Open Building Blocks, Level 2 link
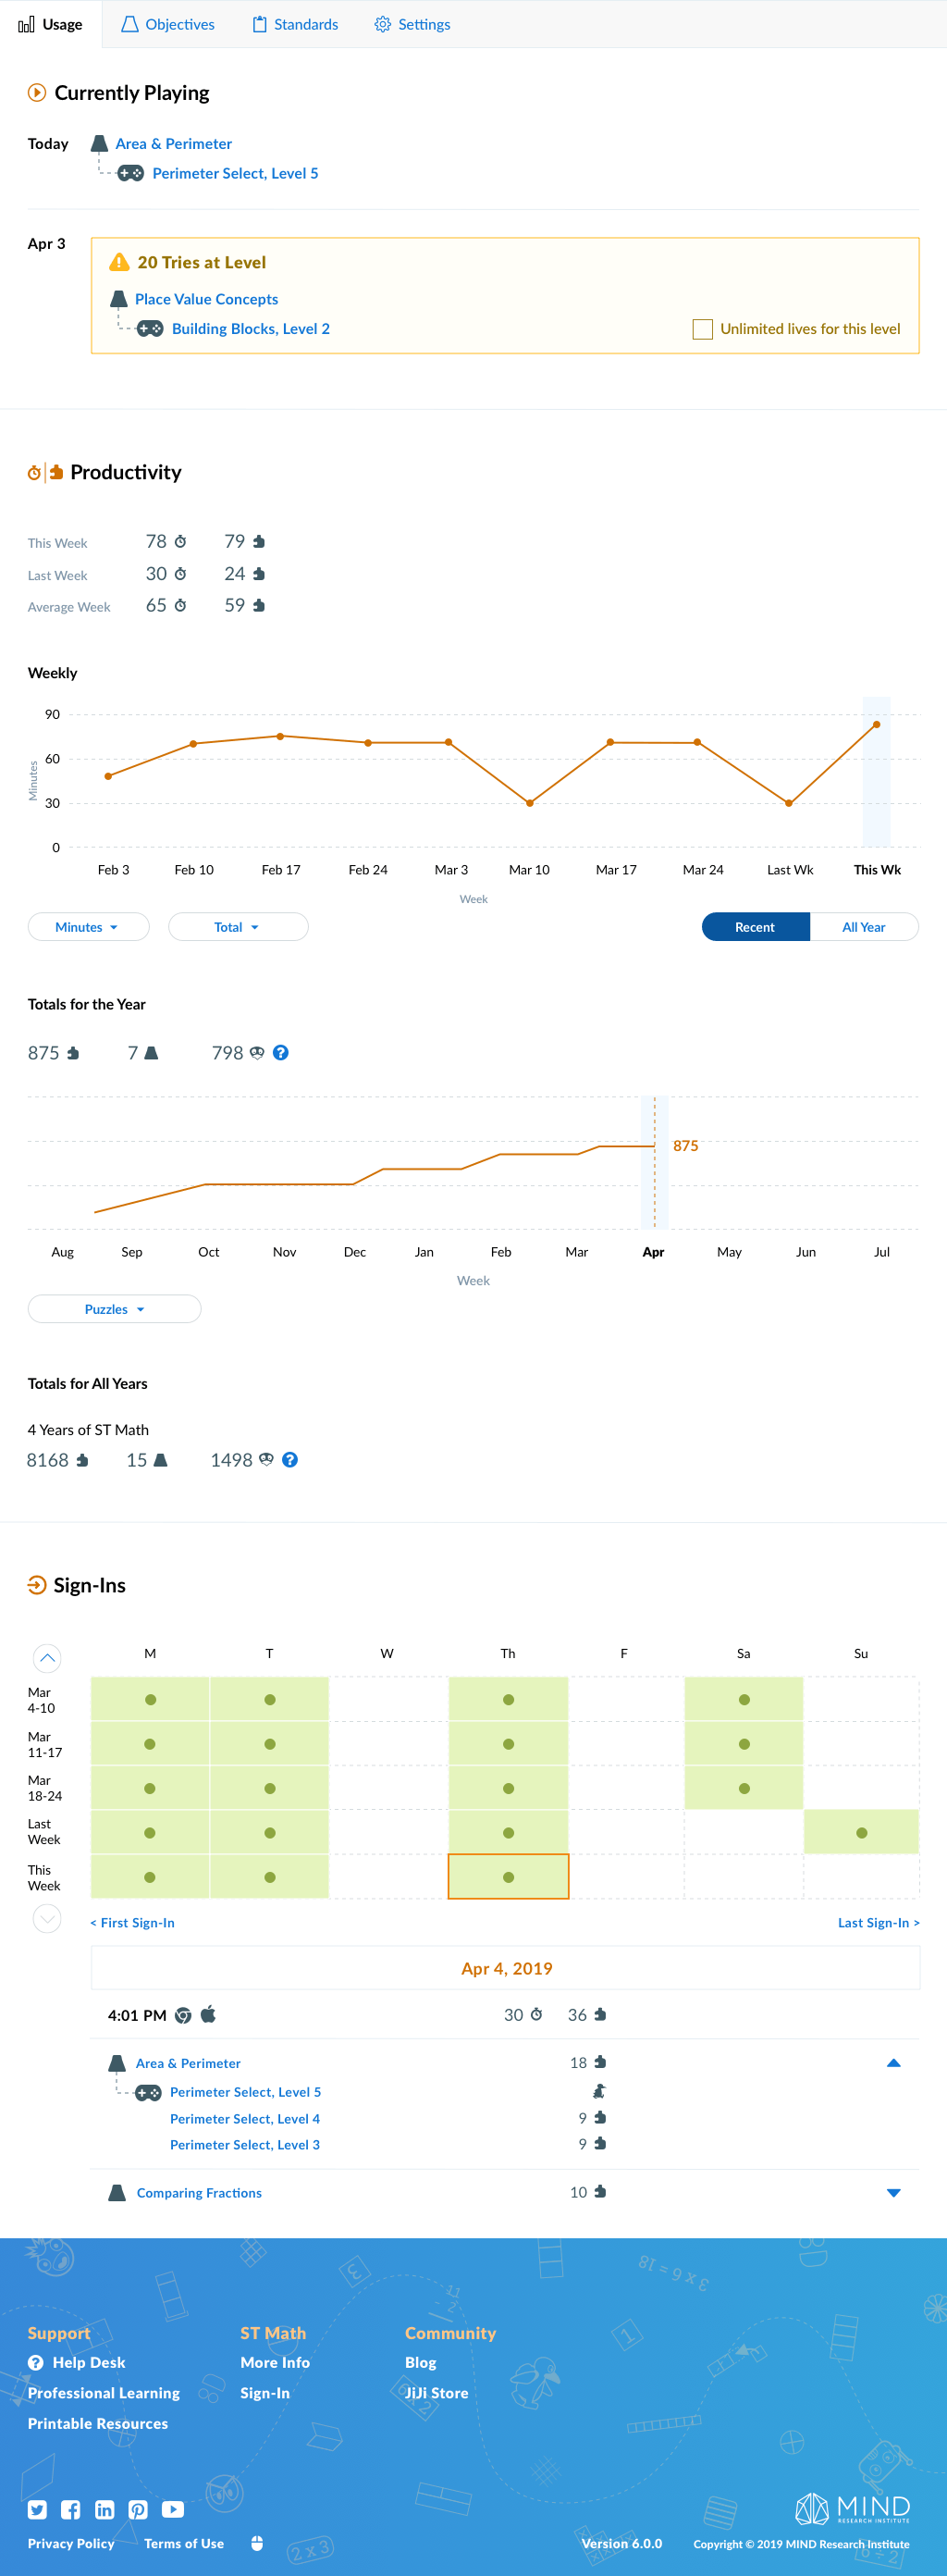 tap(250, 329)
